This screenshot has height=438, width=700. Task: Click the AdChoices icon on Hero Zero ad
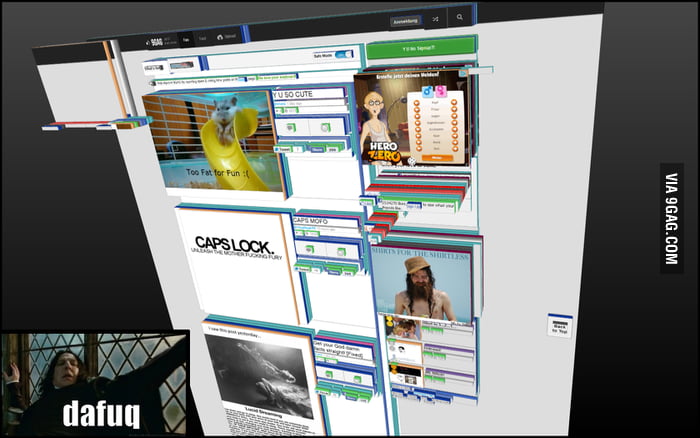click(x=464, y=74)
